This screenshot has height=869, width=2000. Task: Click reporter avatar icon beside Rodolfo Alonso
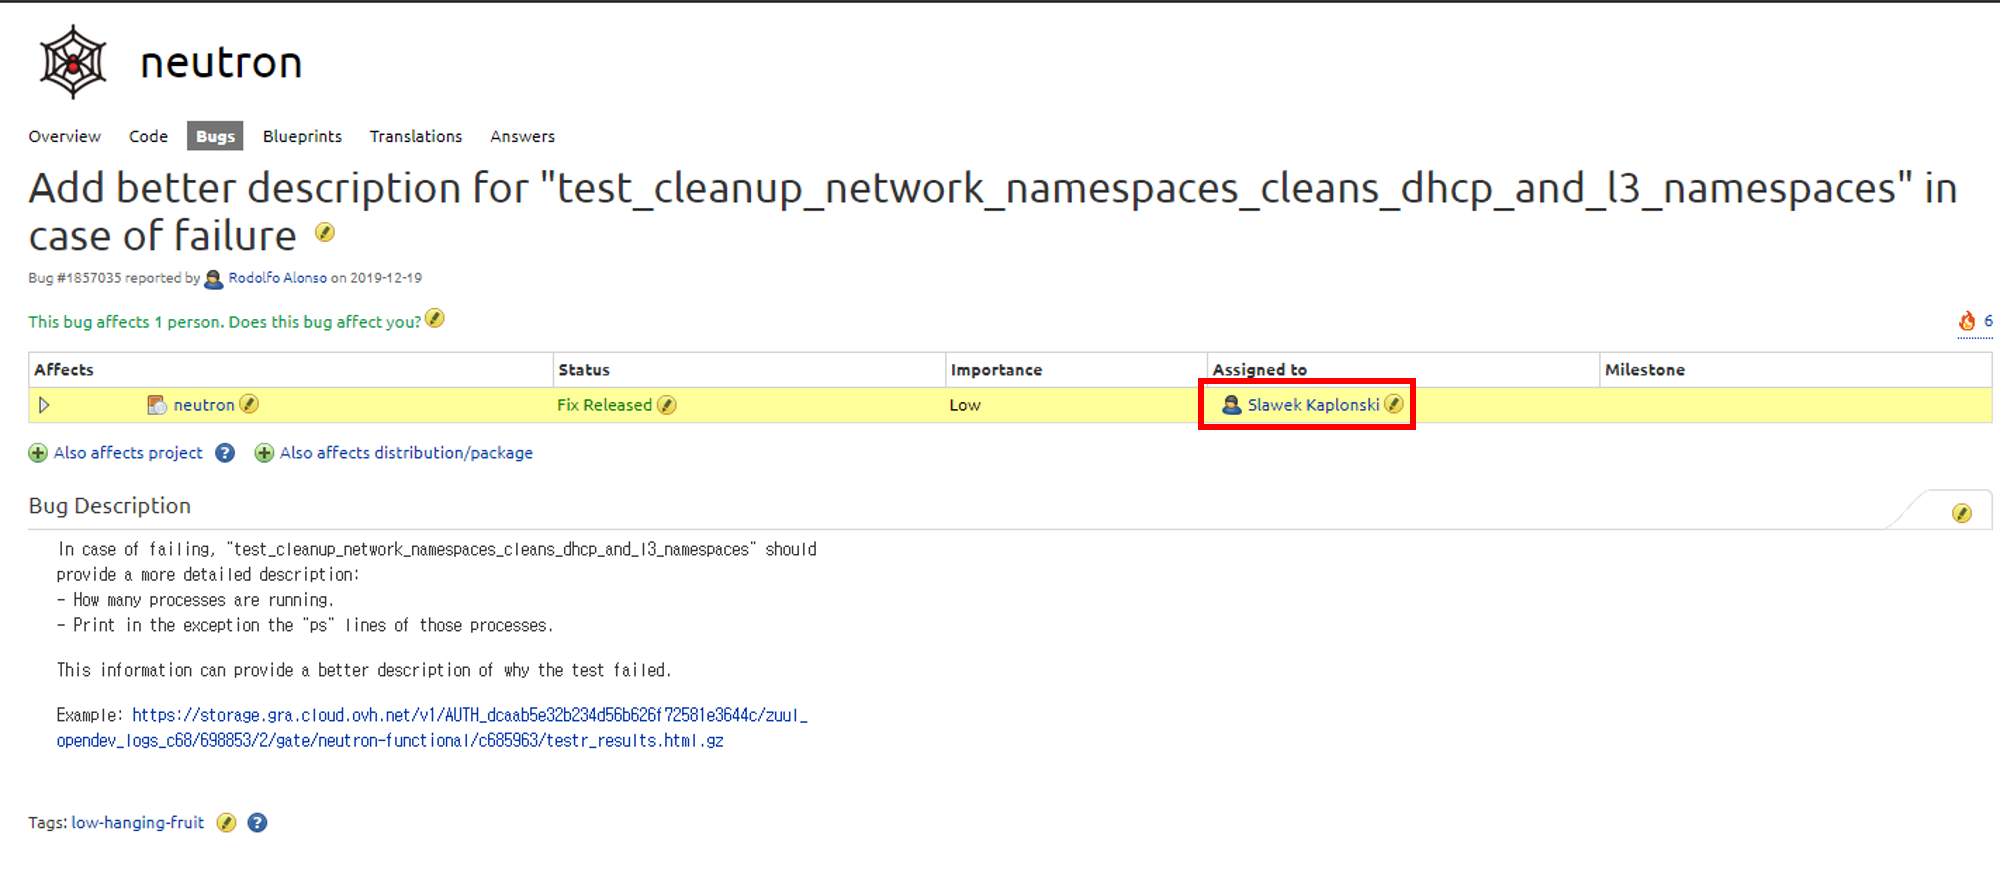tap(214, 279)
